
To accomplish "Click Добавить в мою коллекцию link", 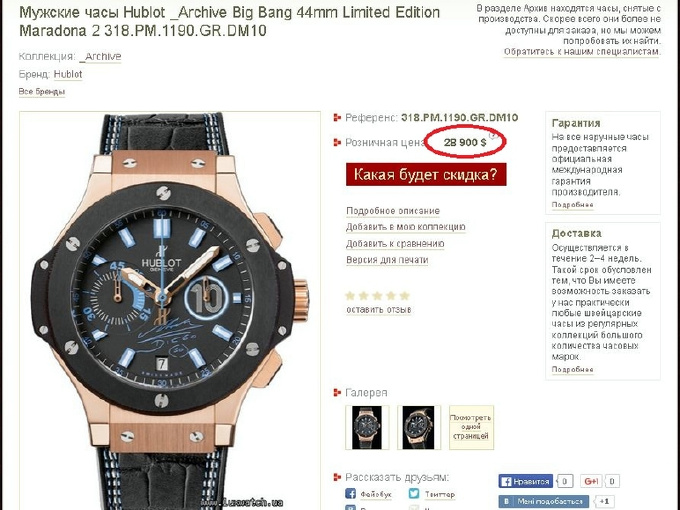I will (405, 227).
